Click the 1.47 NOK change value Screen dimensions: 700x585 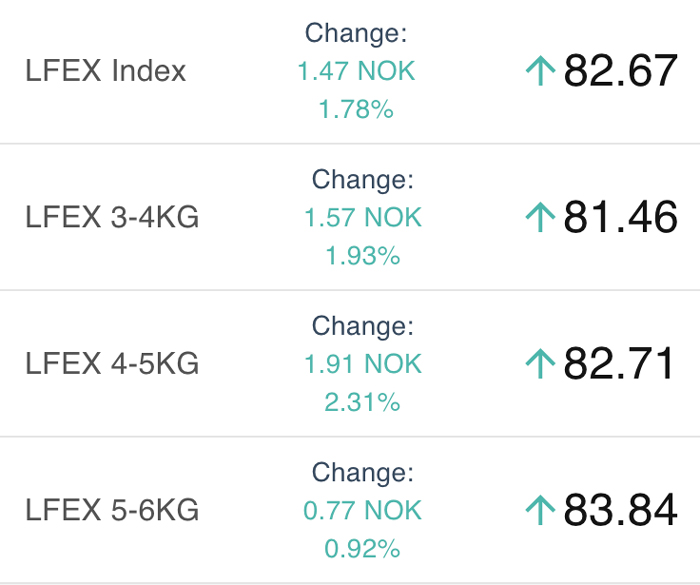pos(356,71)
